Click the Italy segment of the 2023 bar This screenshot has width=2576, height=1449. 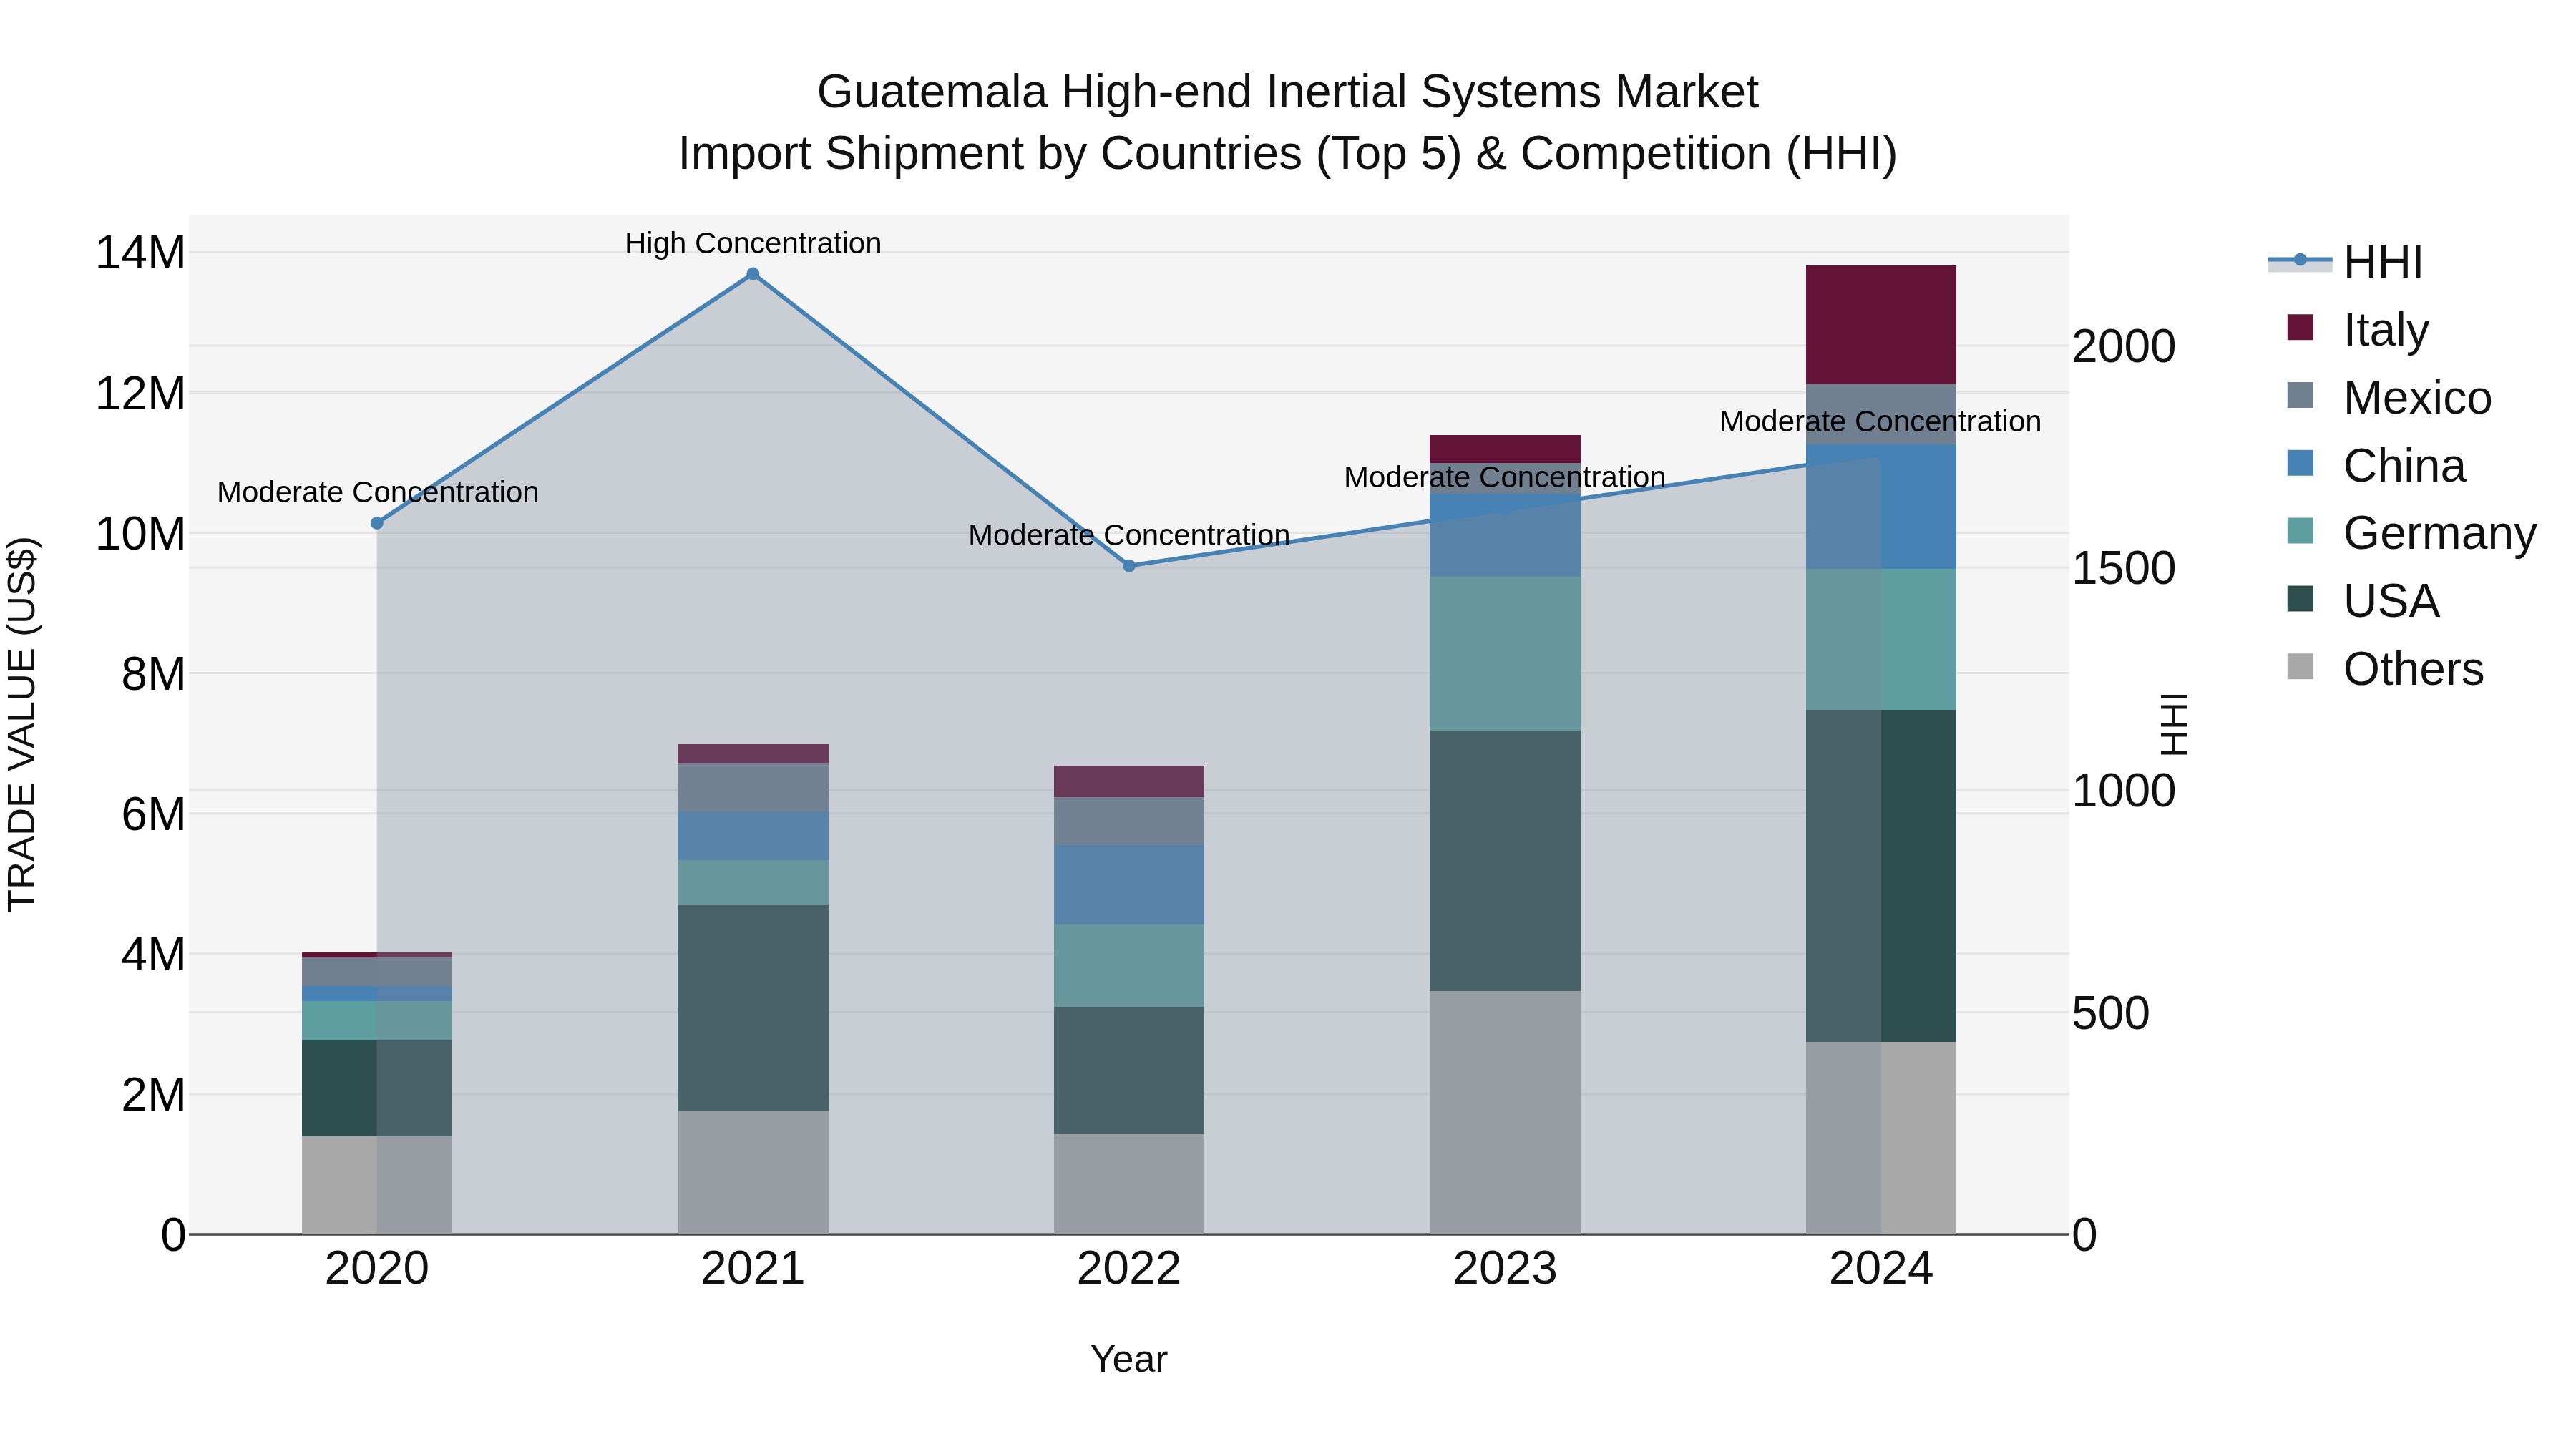click(1505, 449)
